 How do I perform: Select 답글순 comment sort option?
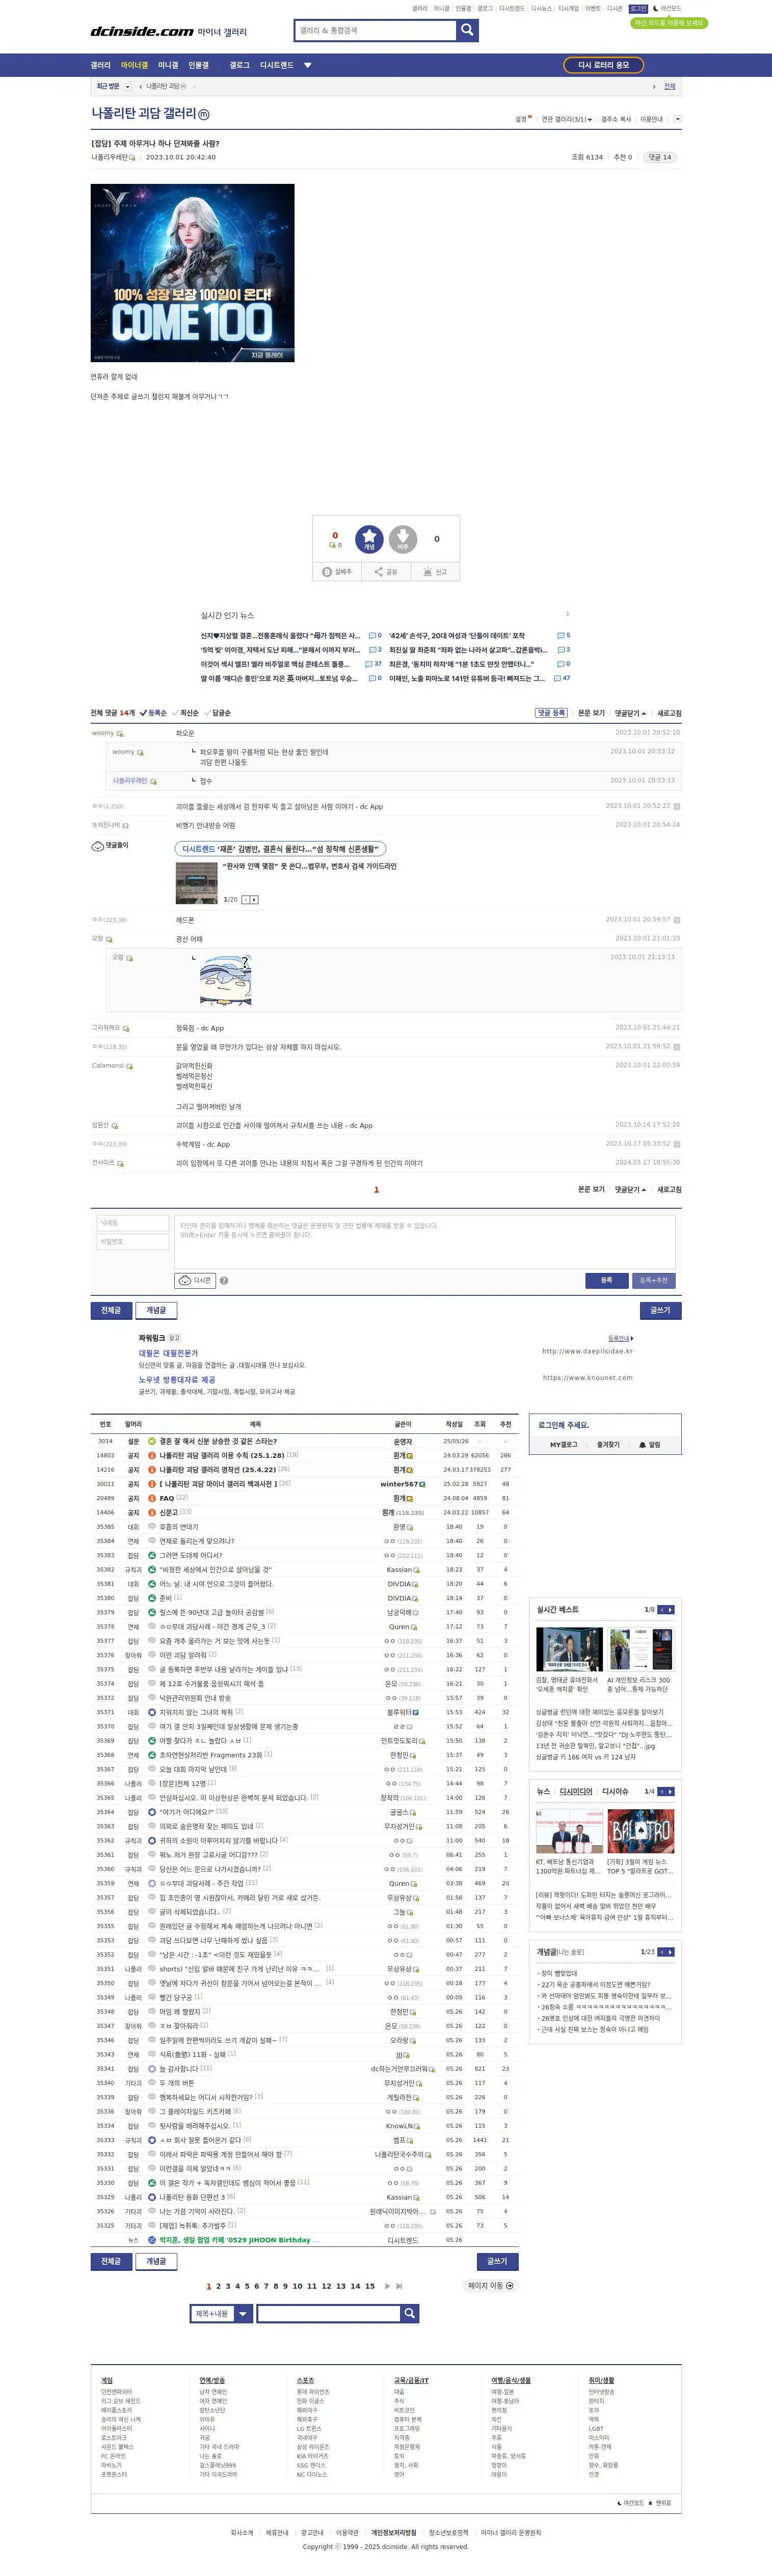pos(218,713)
